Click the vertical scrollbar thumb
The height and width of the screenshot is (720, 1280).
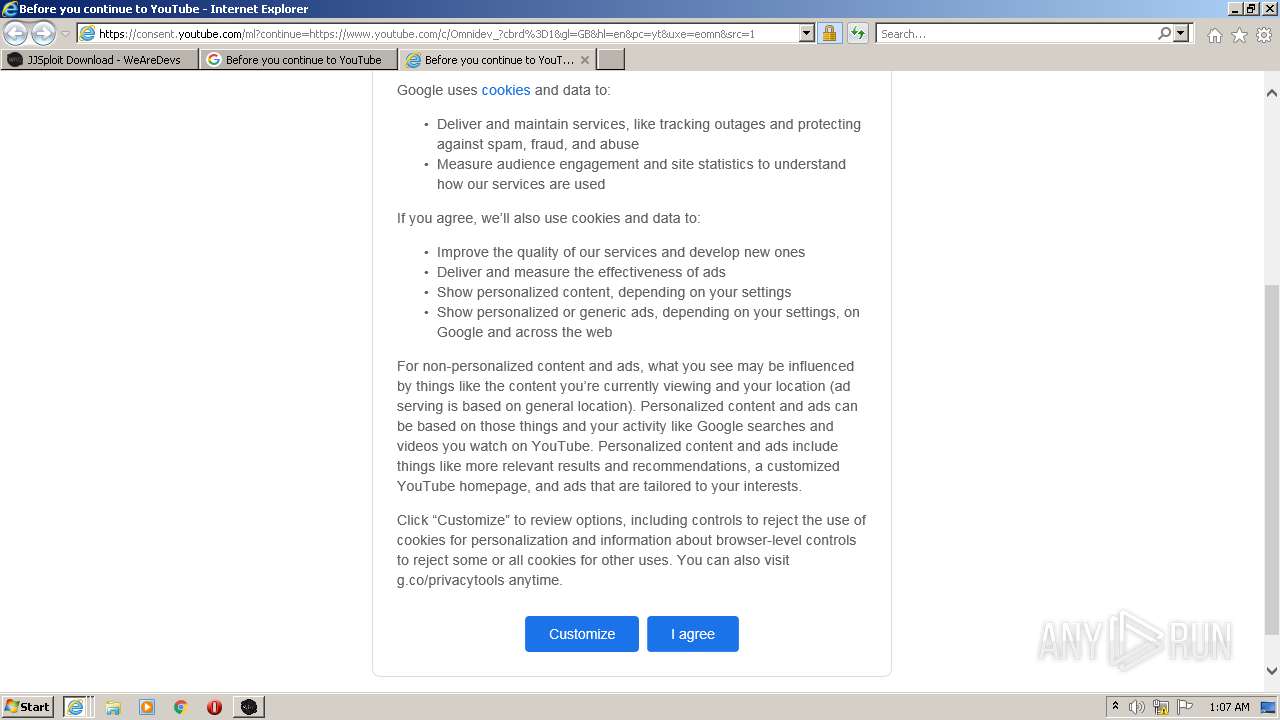[1272, 459]
